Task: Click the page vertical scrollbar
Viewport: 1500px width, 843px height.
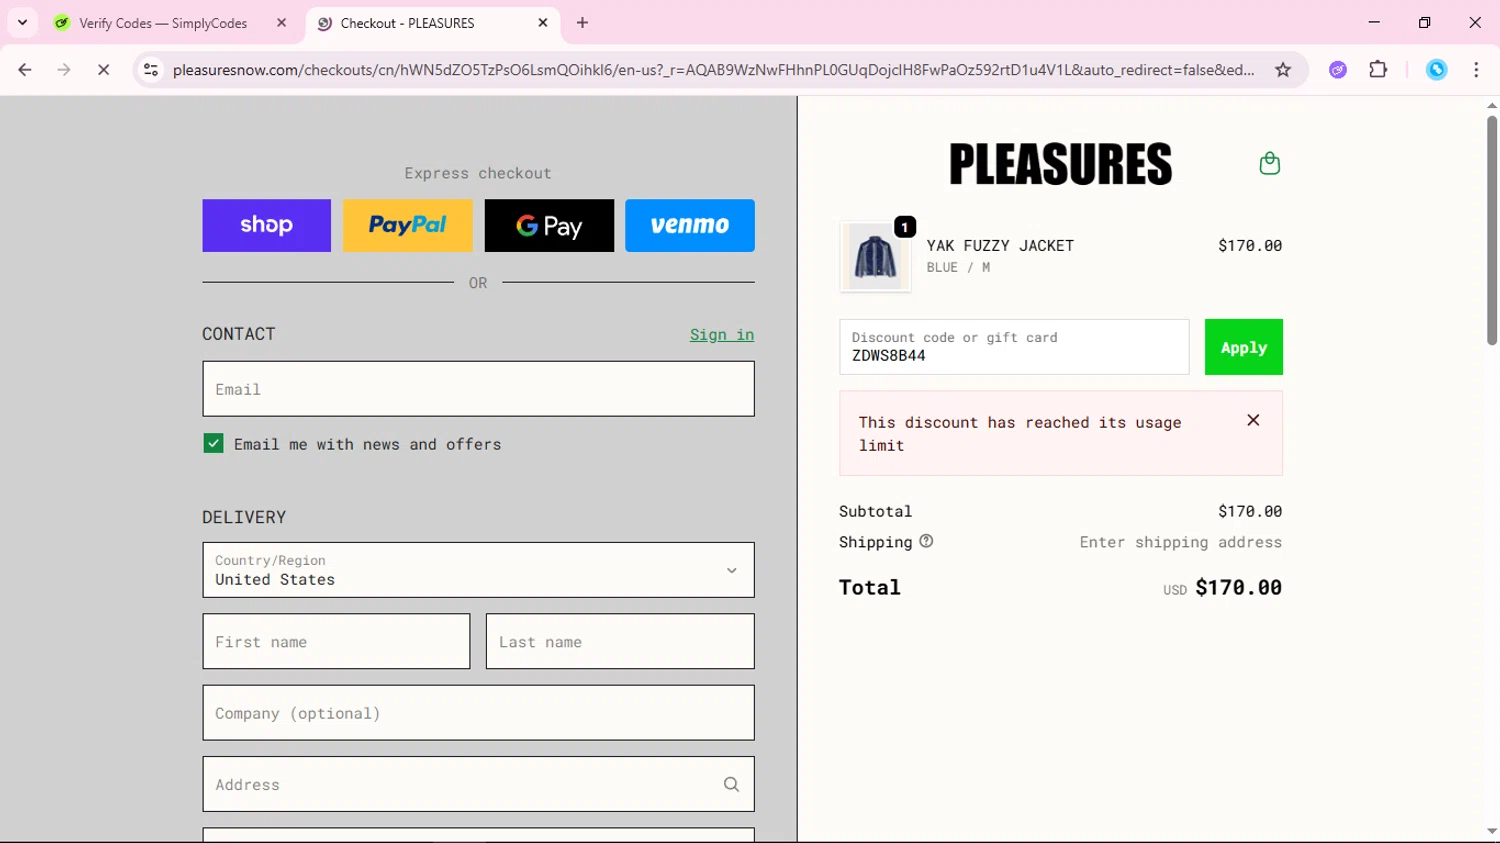Action: (1491, 230)
